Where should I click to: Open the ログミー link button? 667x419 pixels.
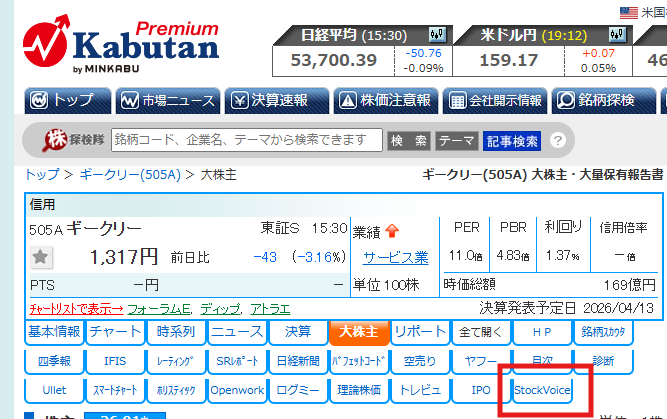coord(298,390)
